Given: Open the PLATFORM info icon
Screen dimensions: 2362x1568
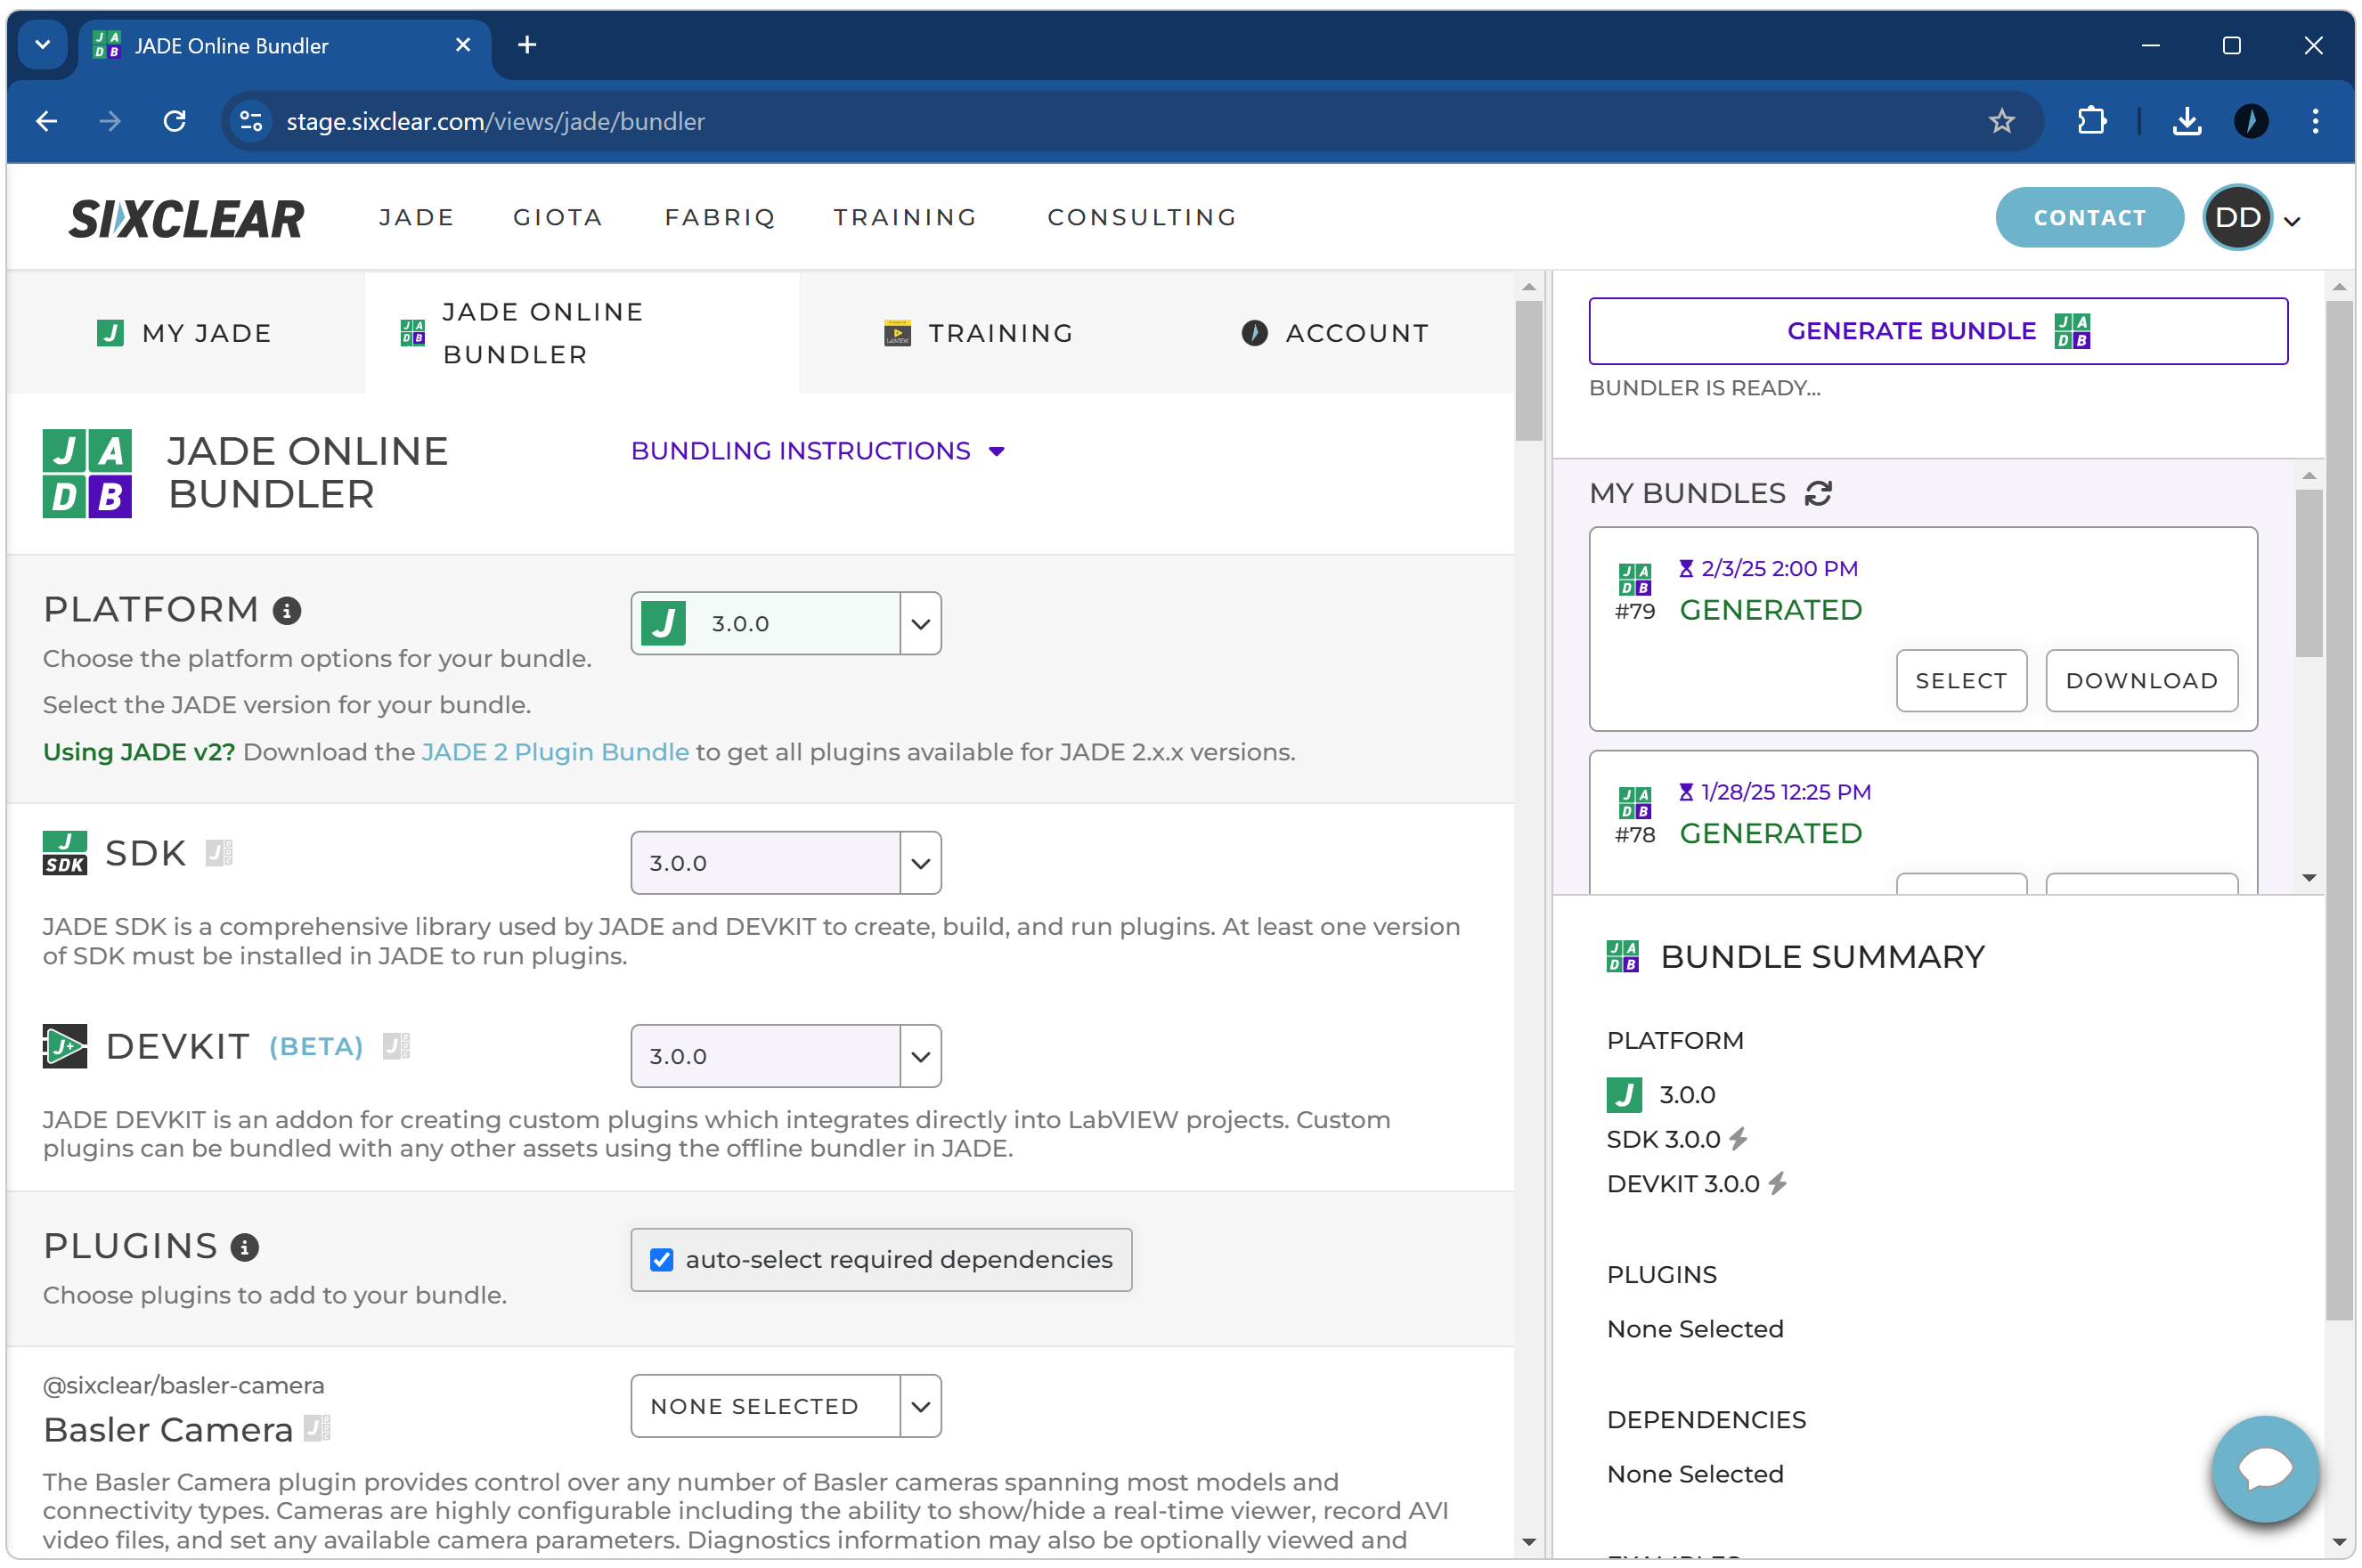Looking at the screenshot, I should [287, 610].
